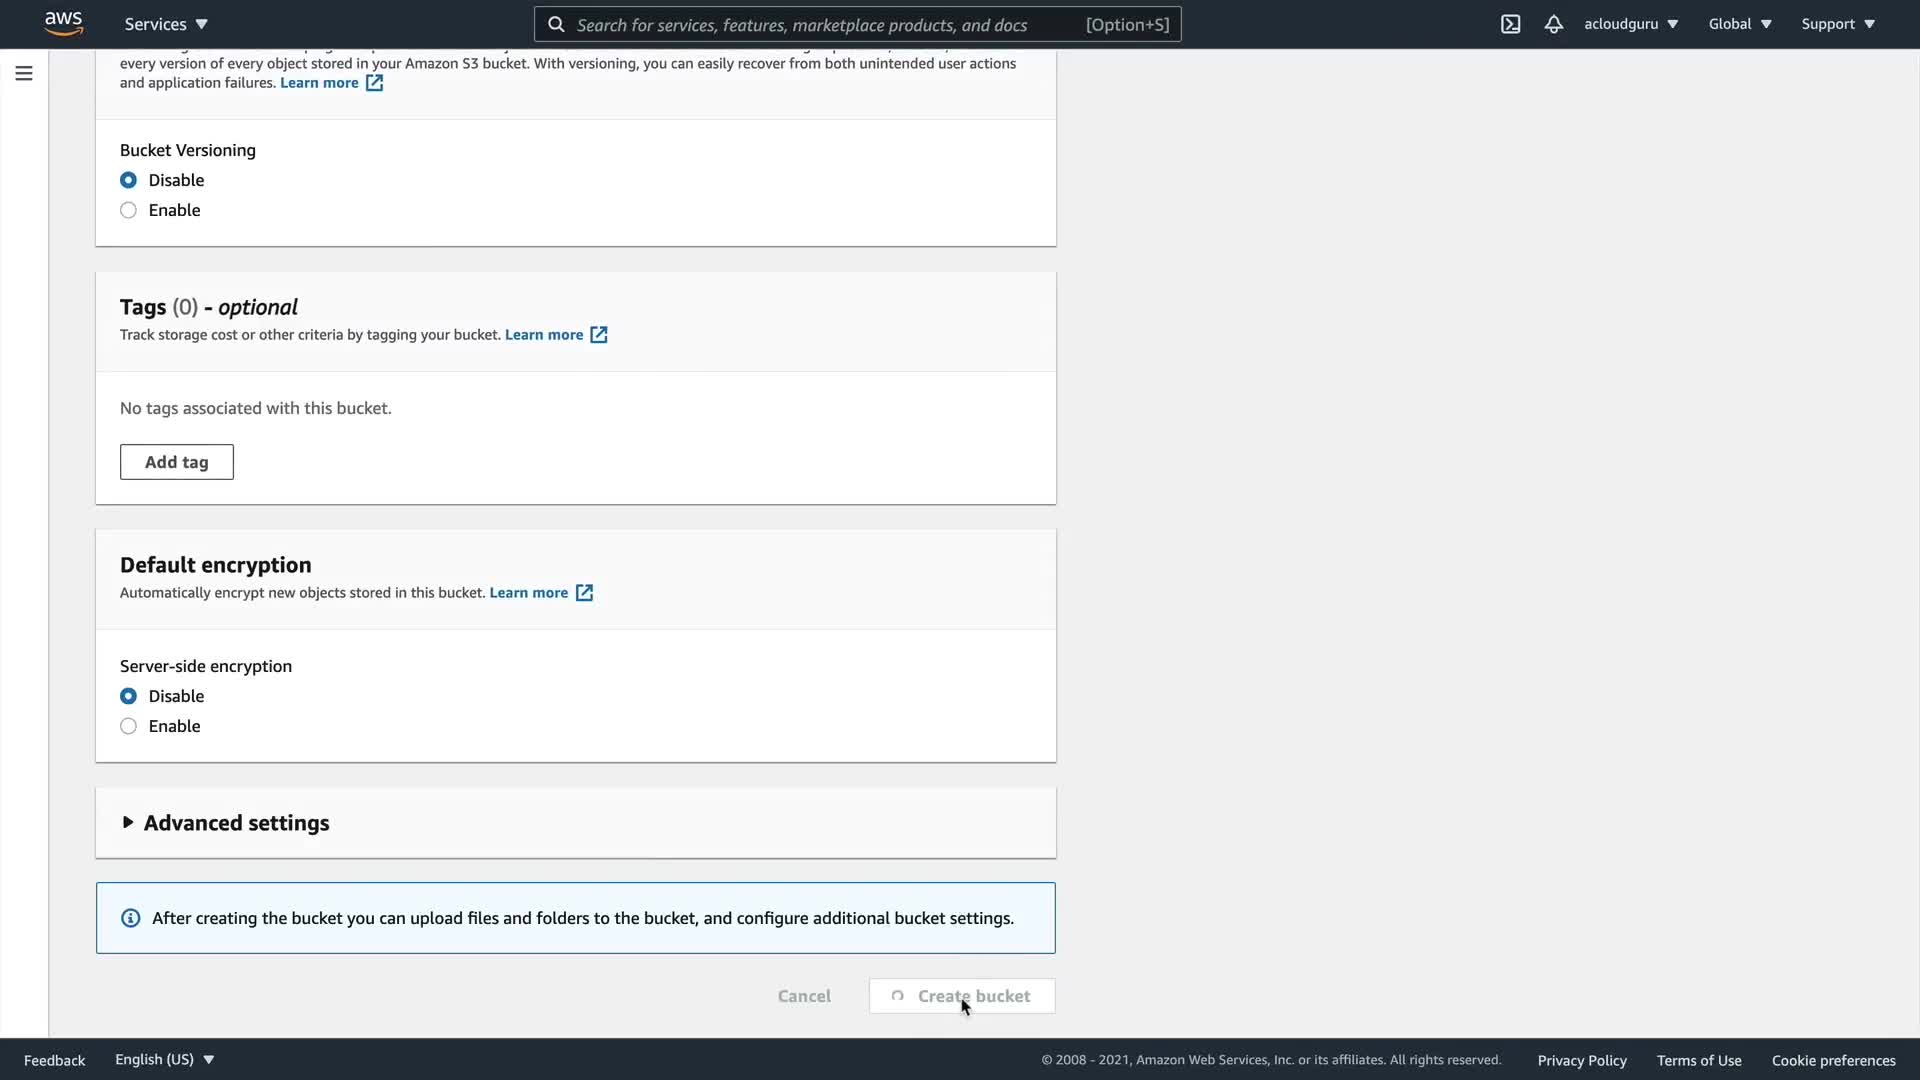
Task: Click the info icon in the blue notice
Action: click(131, 918)
